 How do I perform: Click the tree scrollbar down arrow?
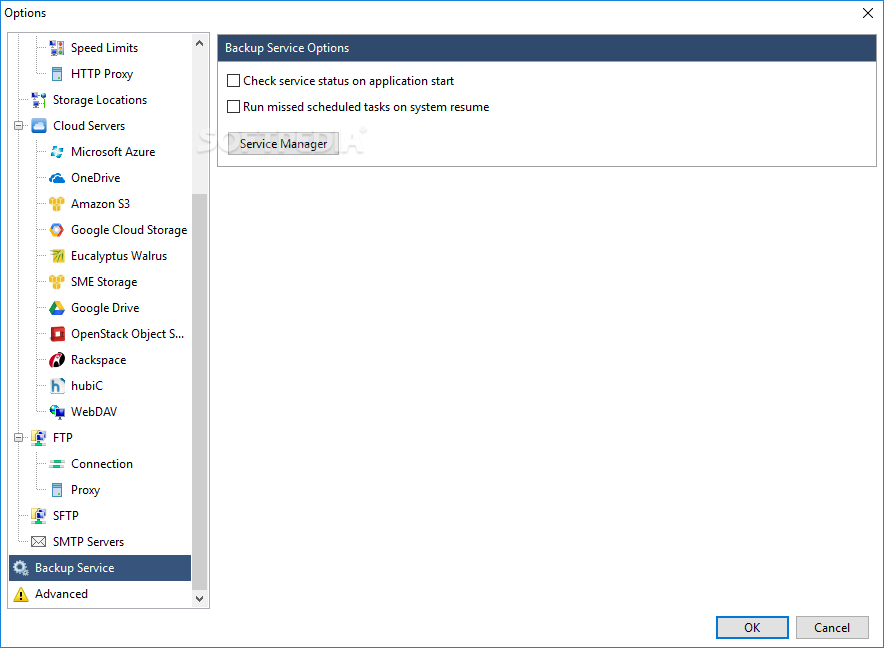click(200, 599)
